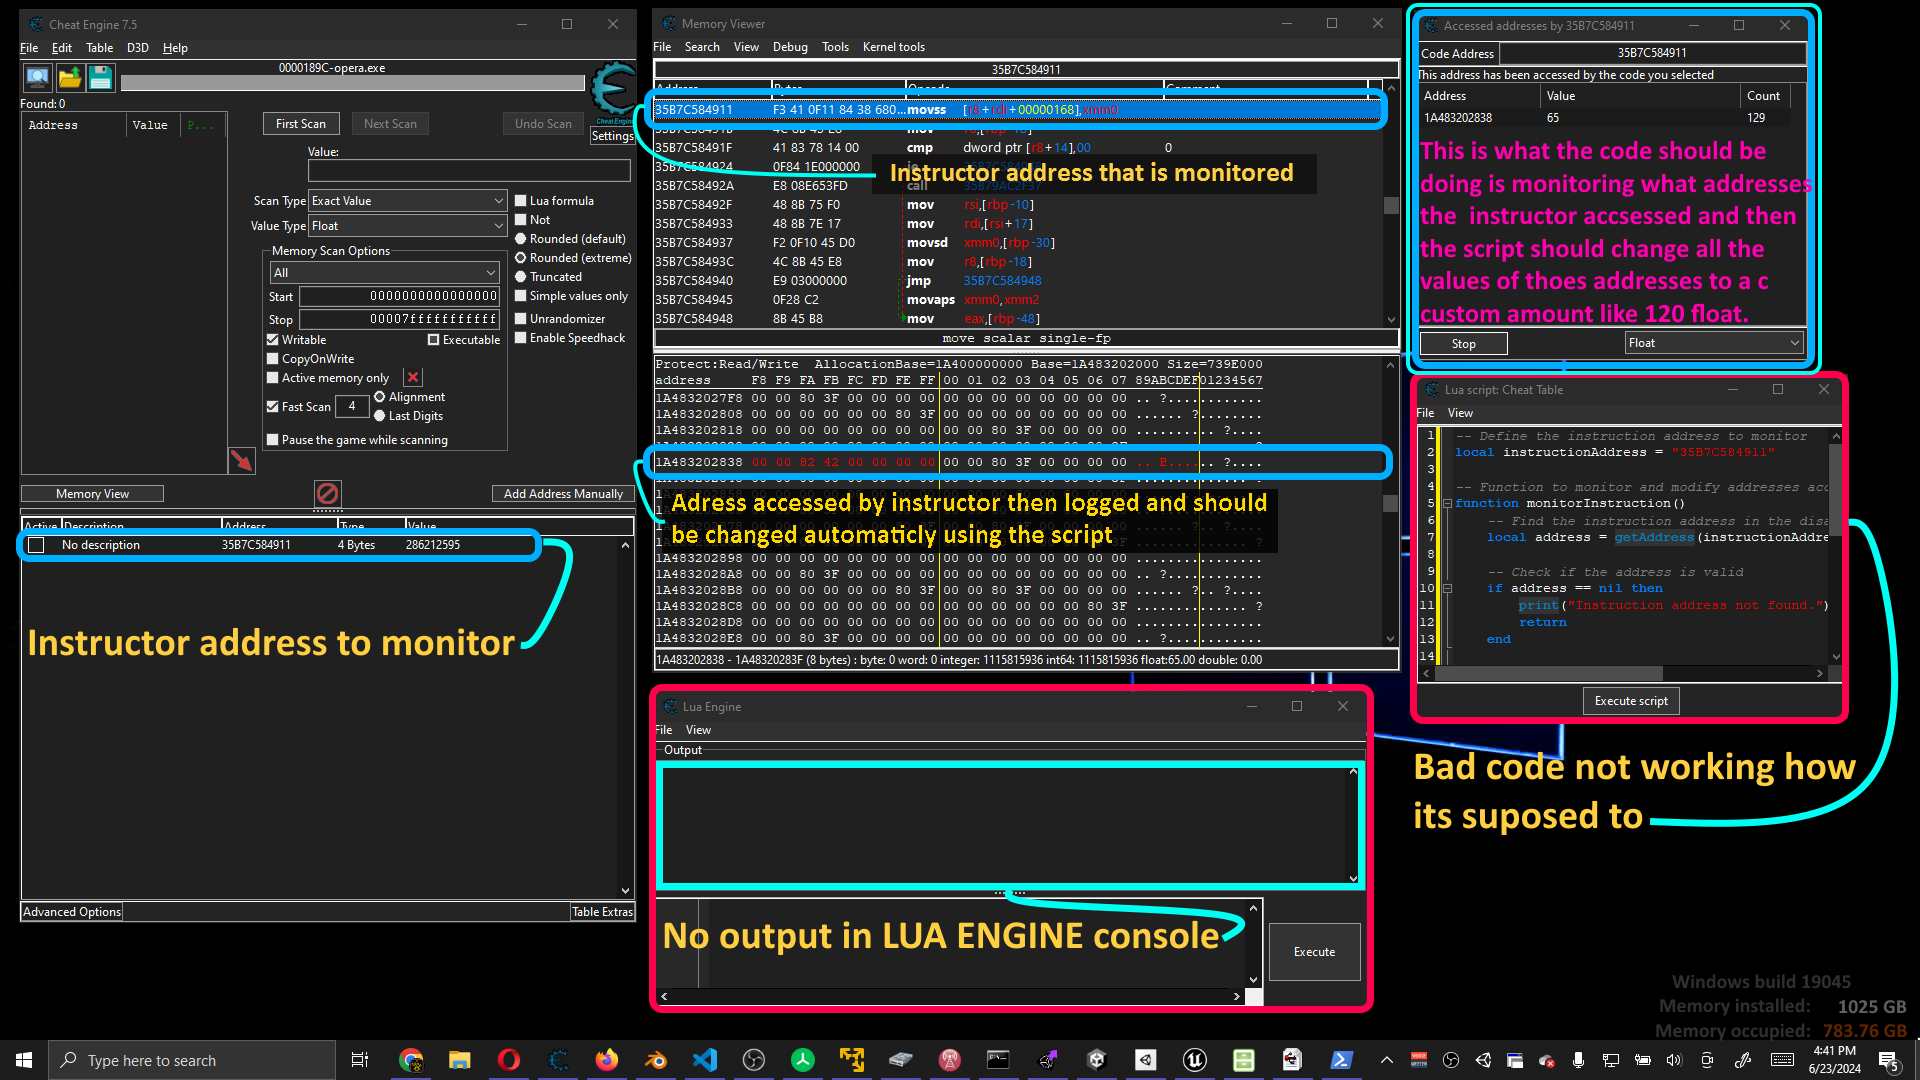Toggle the Writable memory checkbox

pos(272,339)
